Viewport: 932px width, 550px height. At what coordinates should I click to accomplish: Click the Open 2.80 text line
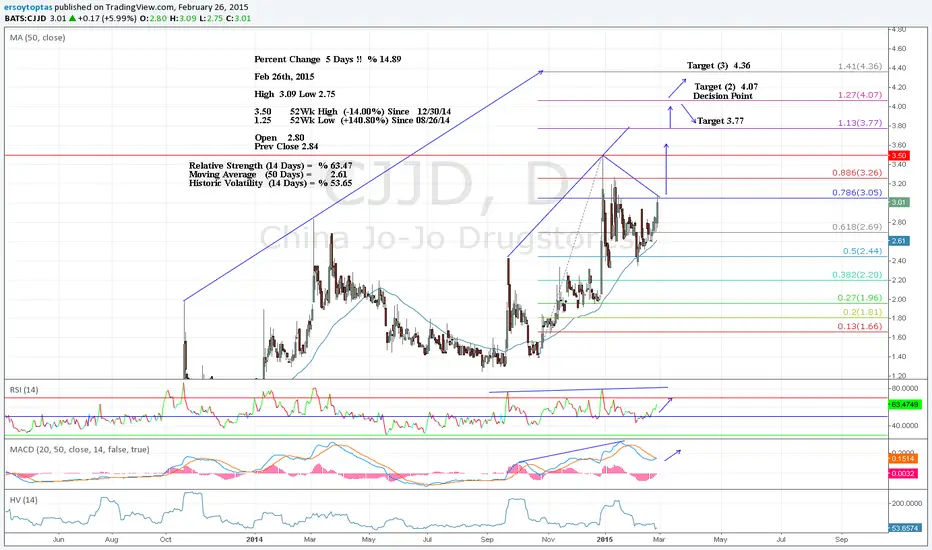click(x=279, y=138)
